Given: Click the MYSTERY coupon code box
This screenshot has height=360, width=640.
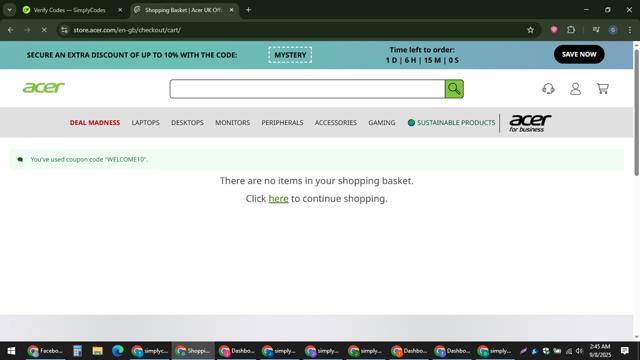Looking at the screenshot, I should point(290,55).
